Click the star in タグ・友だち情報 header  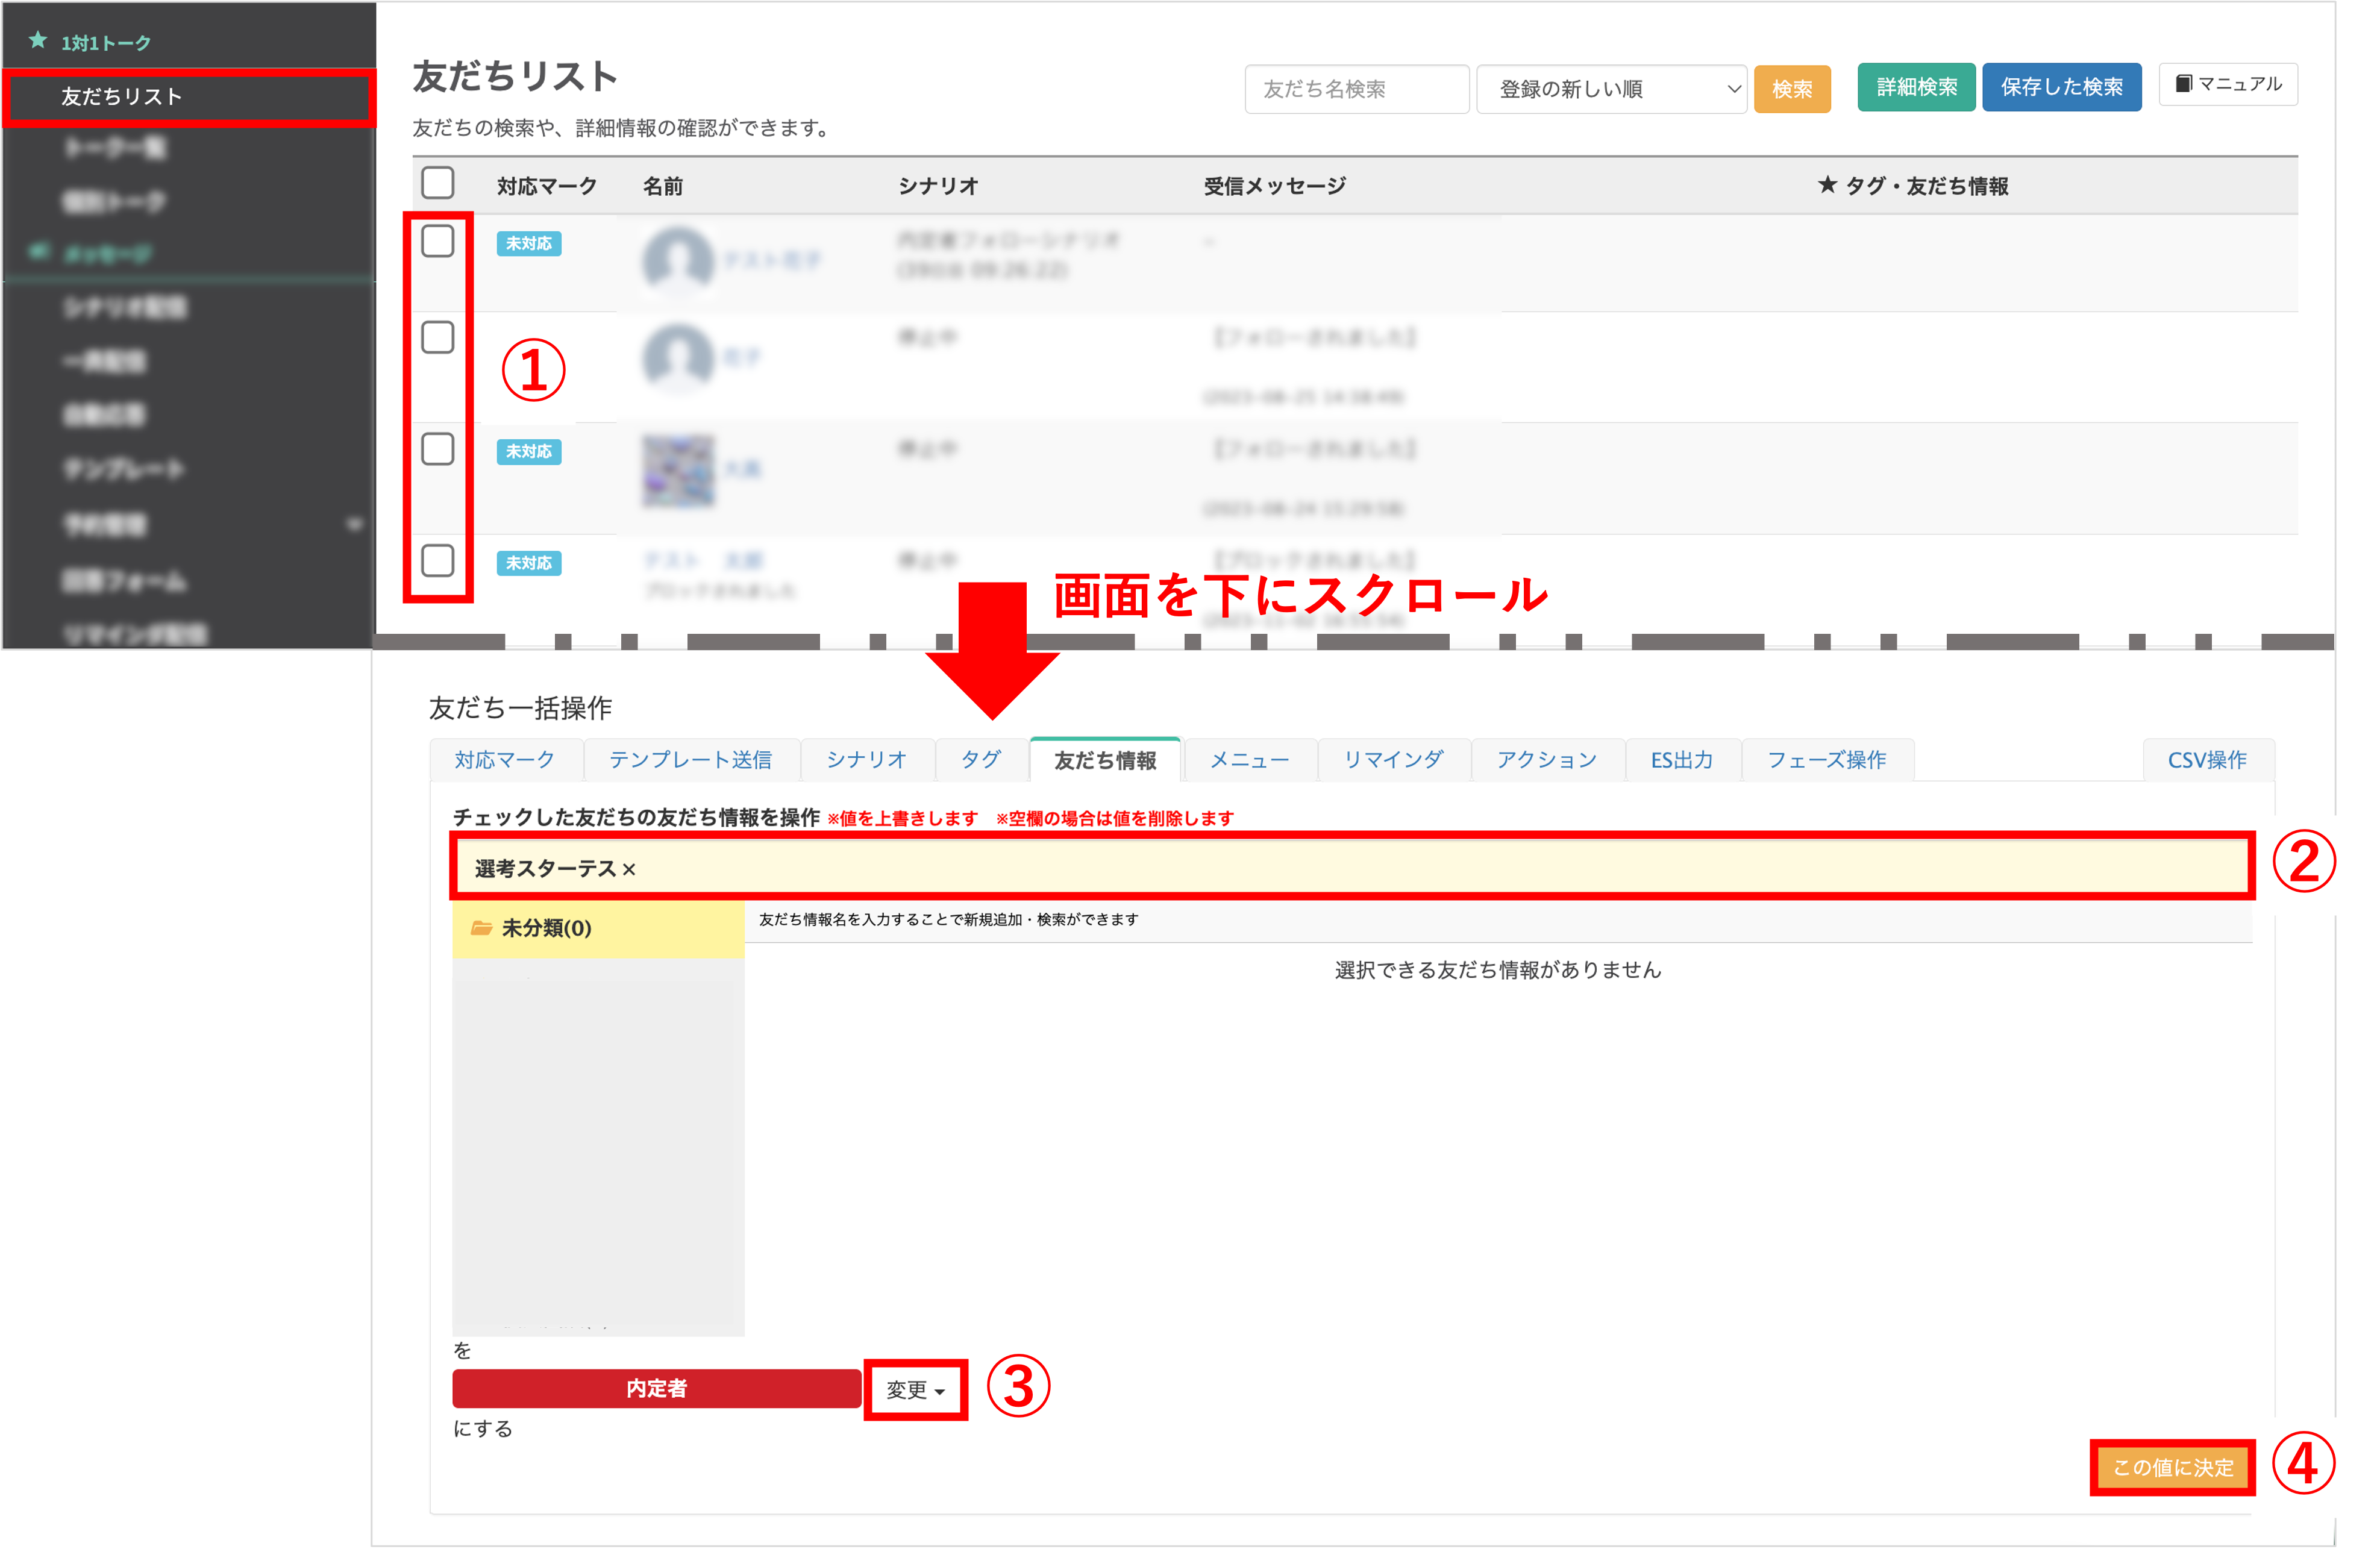[1827, 185]
